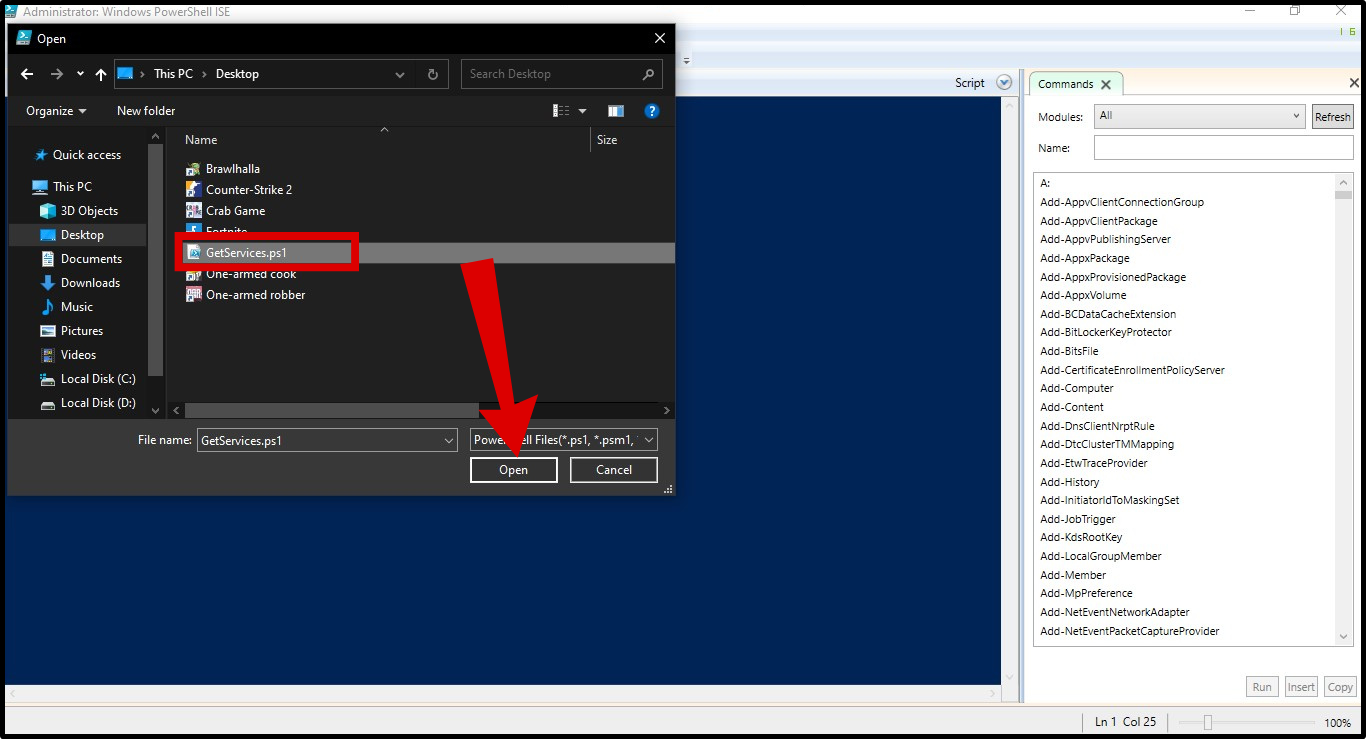Viewport: 1366px width, 739px height.
Task: Select Add-MpPreference in the command list
Action: [1087, 593]
